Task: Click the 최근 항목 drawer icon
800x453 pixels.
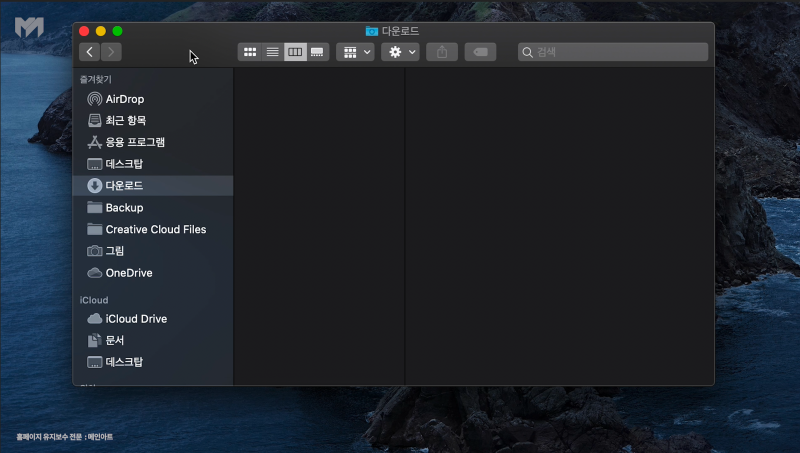Action: tap(94, 120)
